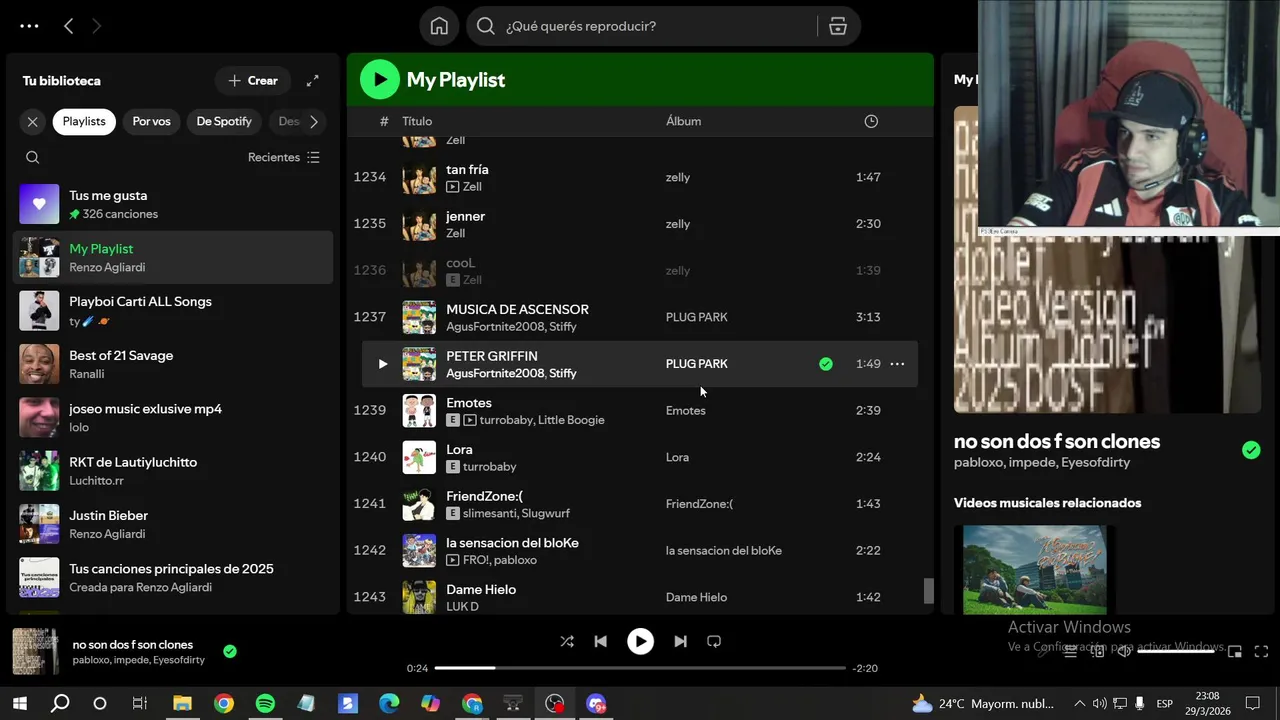Toggle repeat mode
This screenshot has height=720, width=1280.
click(714, 641)
